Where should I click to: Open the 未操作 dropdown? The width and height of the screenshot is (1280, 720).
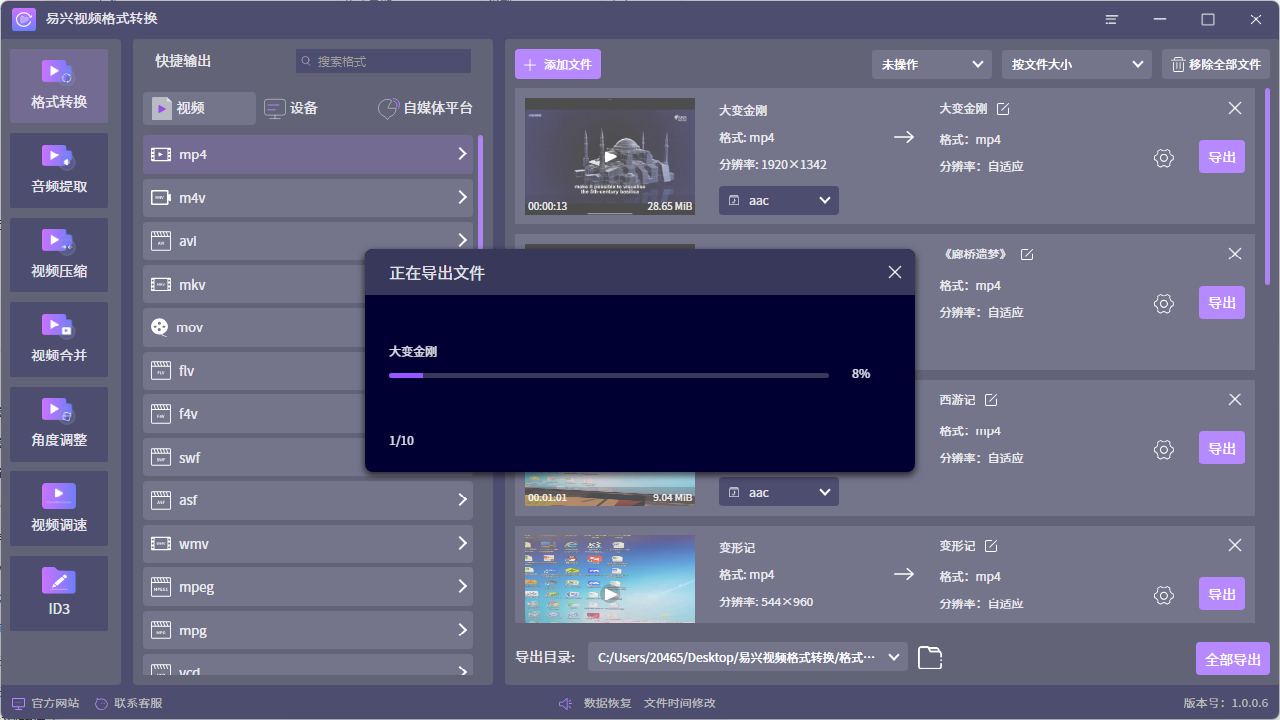[931, 64]
